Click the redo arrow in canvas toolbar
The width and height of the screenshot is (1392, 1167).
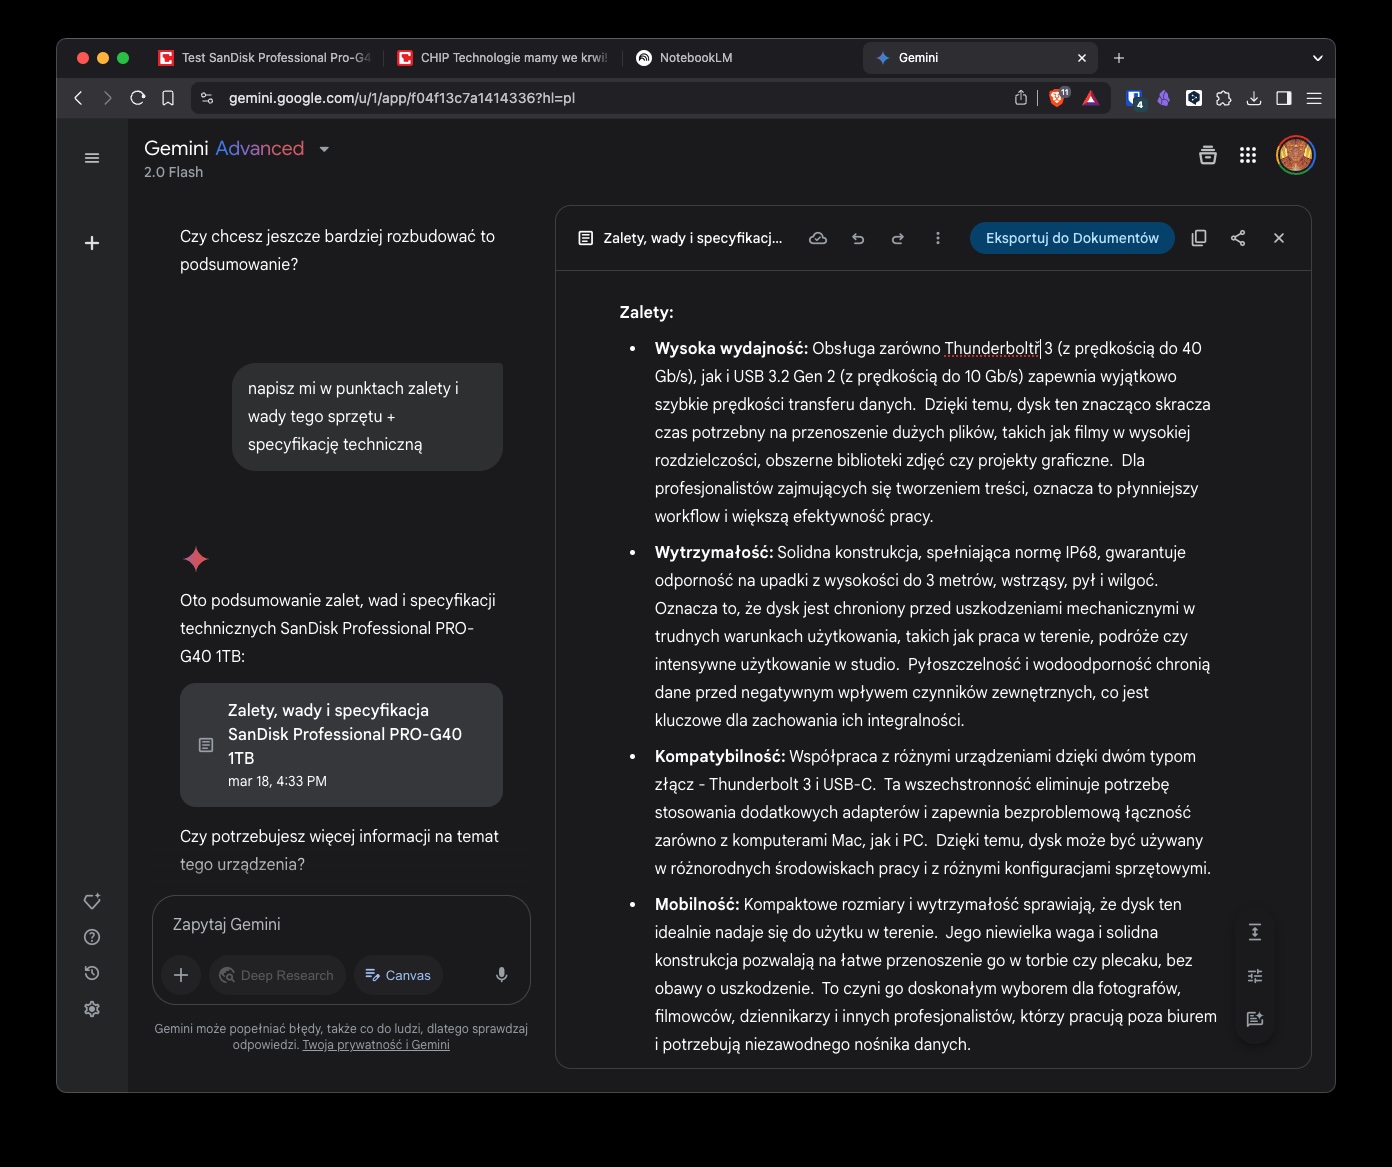click(898, 238)
